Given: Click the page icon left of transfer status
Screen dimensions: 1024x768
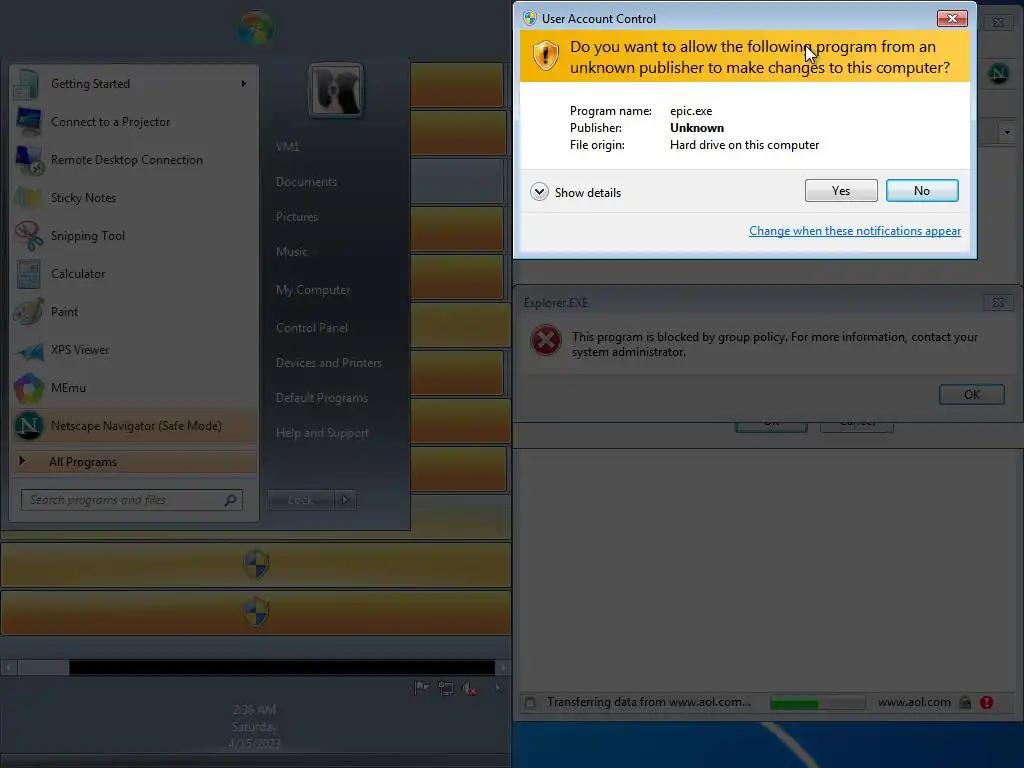Looking at the screenshot, I should point(530,703).
